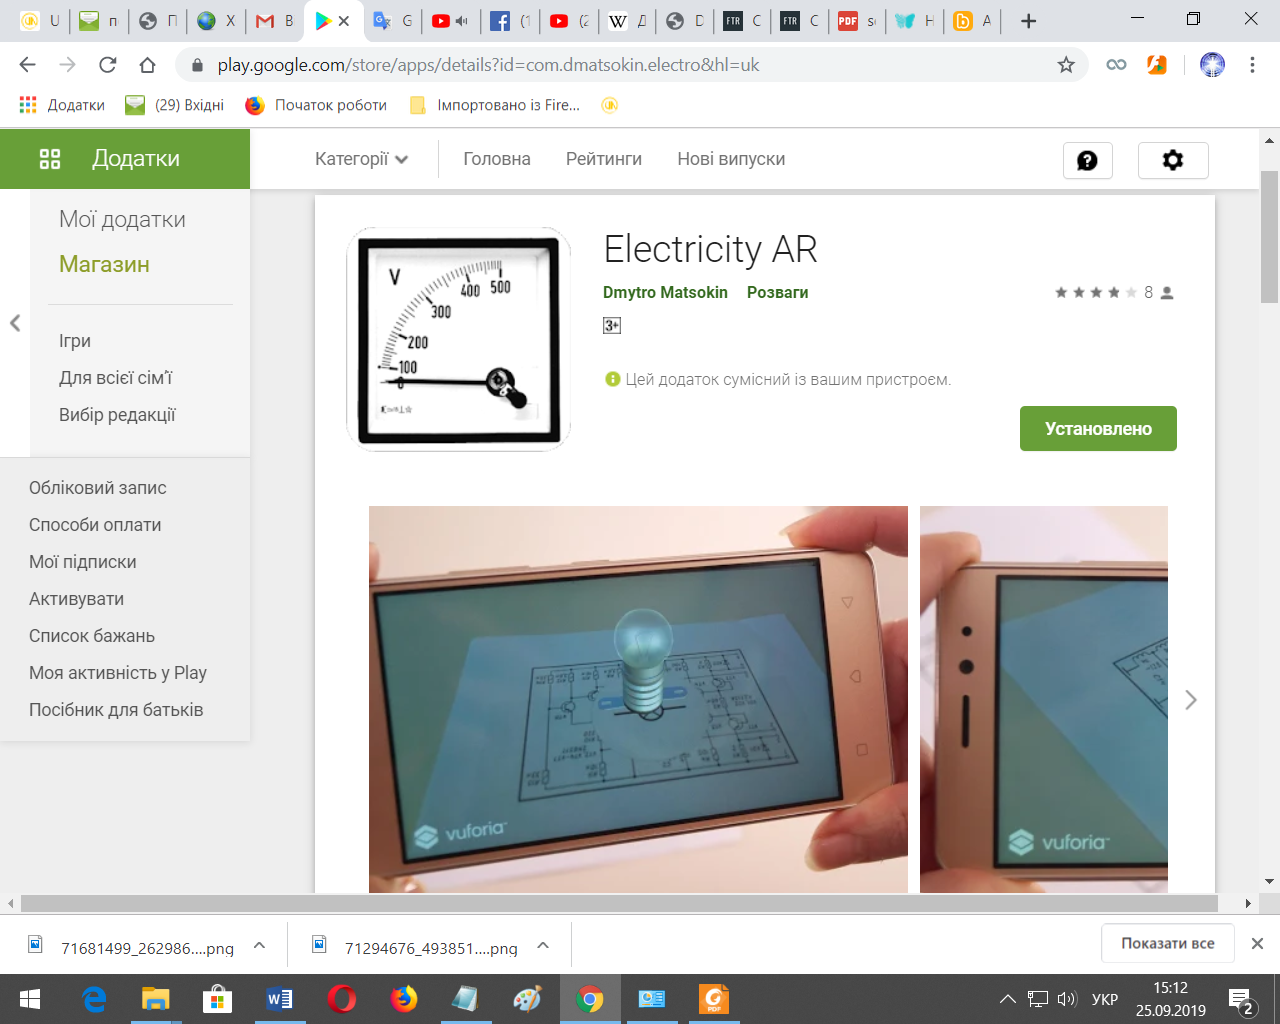
Task: Open Мої підписки link
Action: point(83,562)
